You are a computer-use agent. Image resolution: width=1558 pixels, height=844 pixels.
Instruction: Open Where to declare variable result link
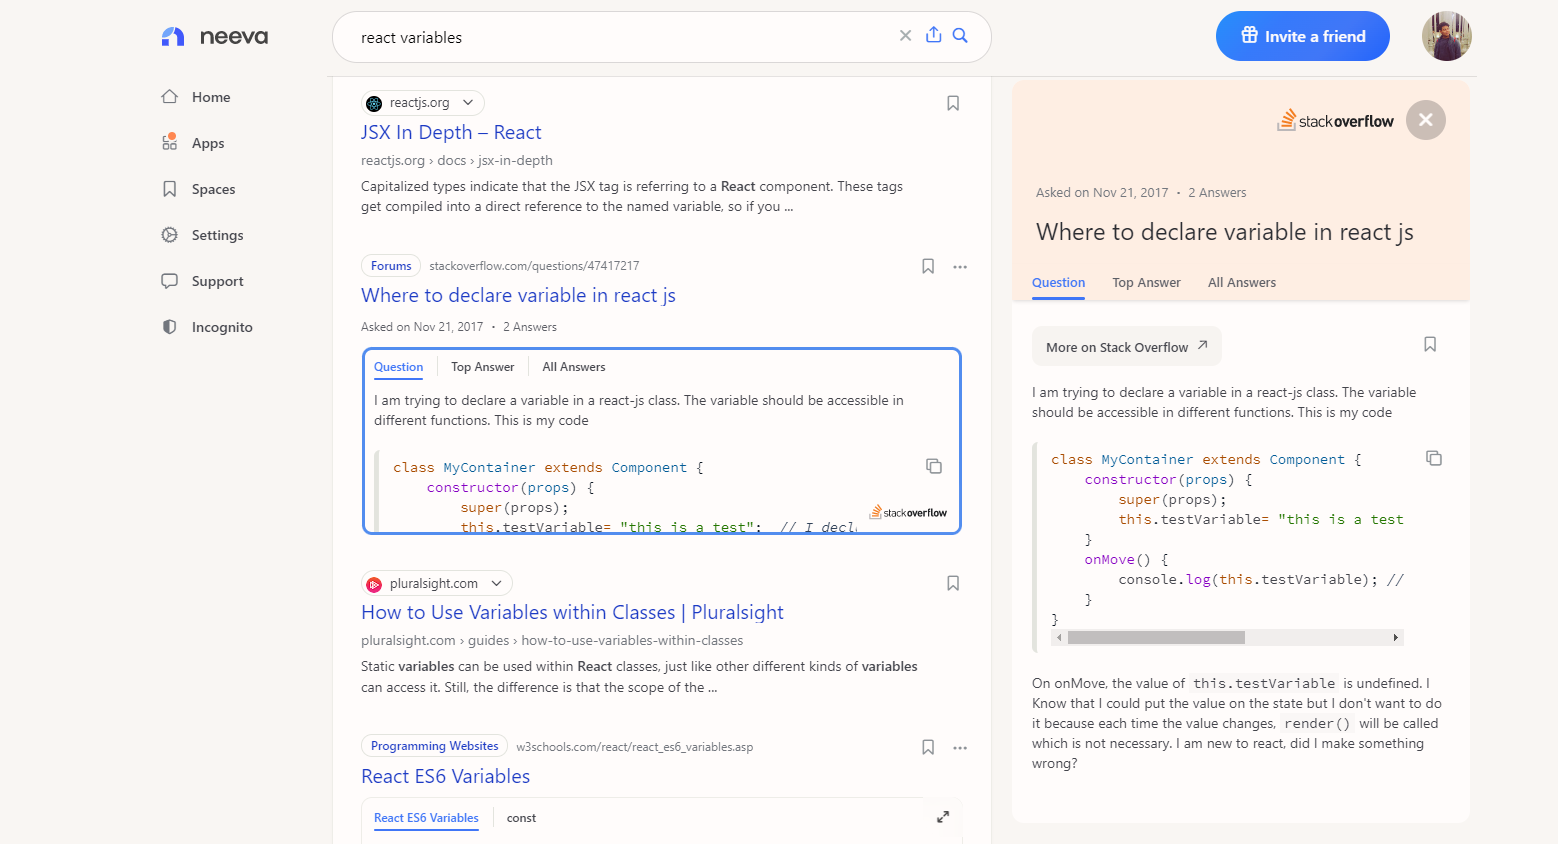[x=518, y=295]
